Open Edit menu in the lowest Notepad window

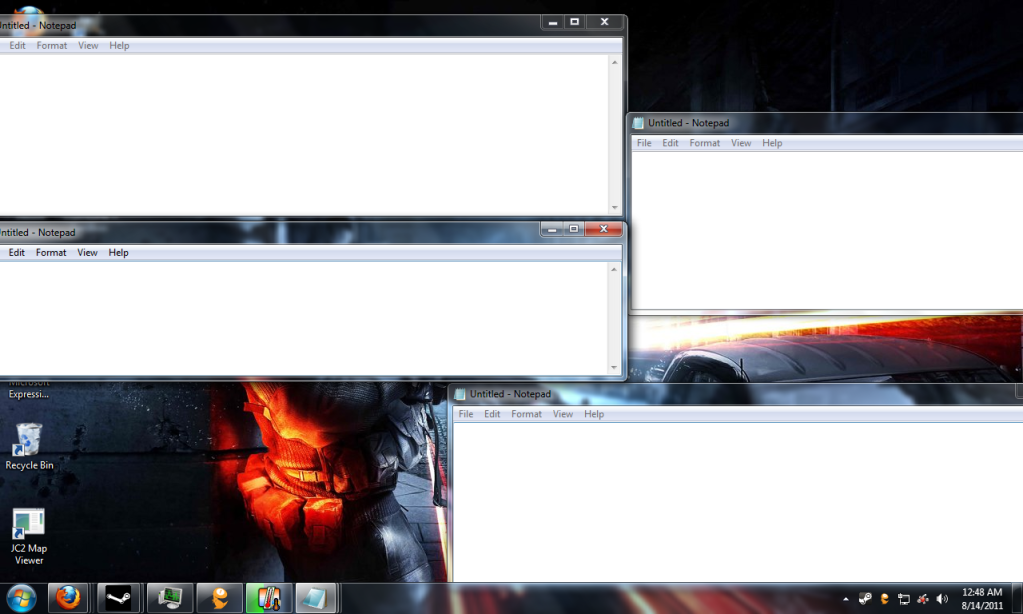(492, 414)
